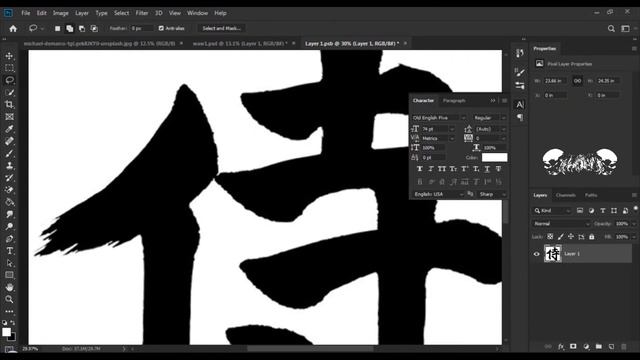Select the Frame tool
The width and height of the screenshot is (640, 360).
coord(9,117)
